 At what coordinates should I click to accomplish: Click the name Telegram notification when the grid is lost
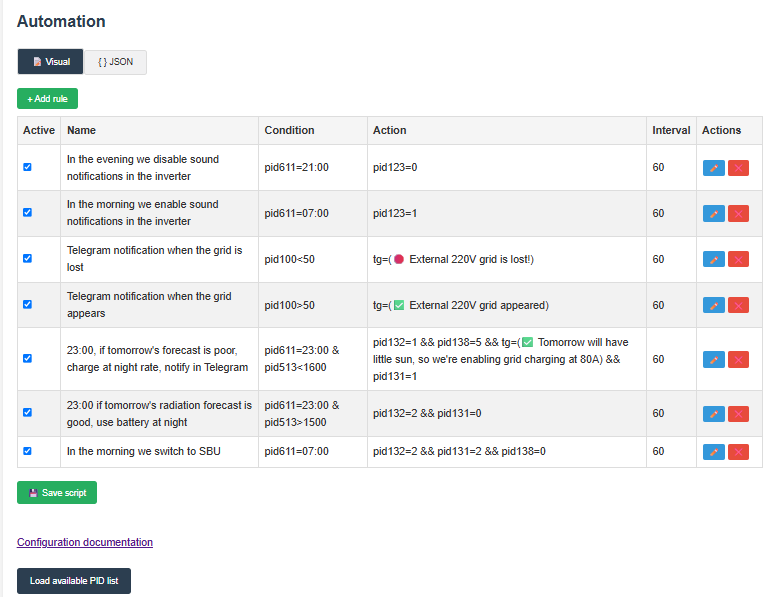click(x=154, y=259)
